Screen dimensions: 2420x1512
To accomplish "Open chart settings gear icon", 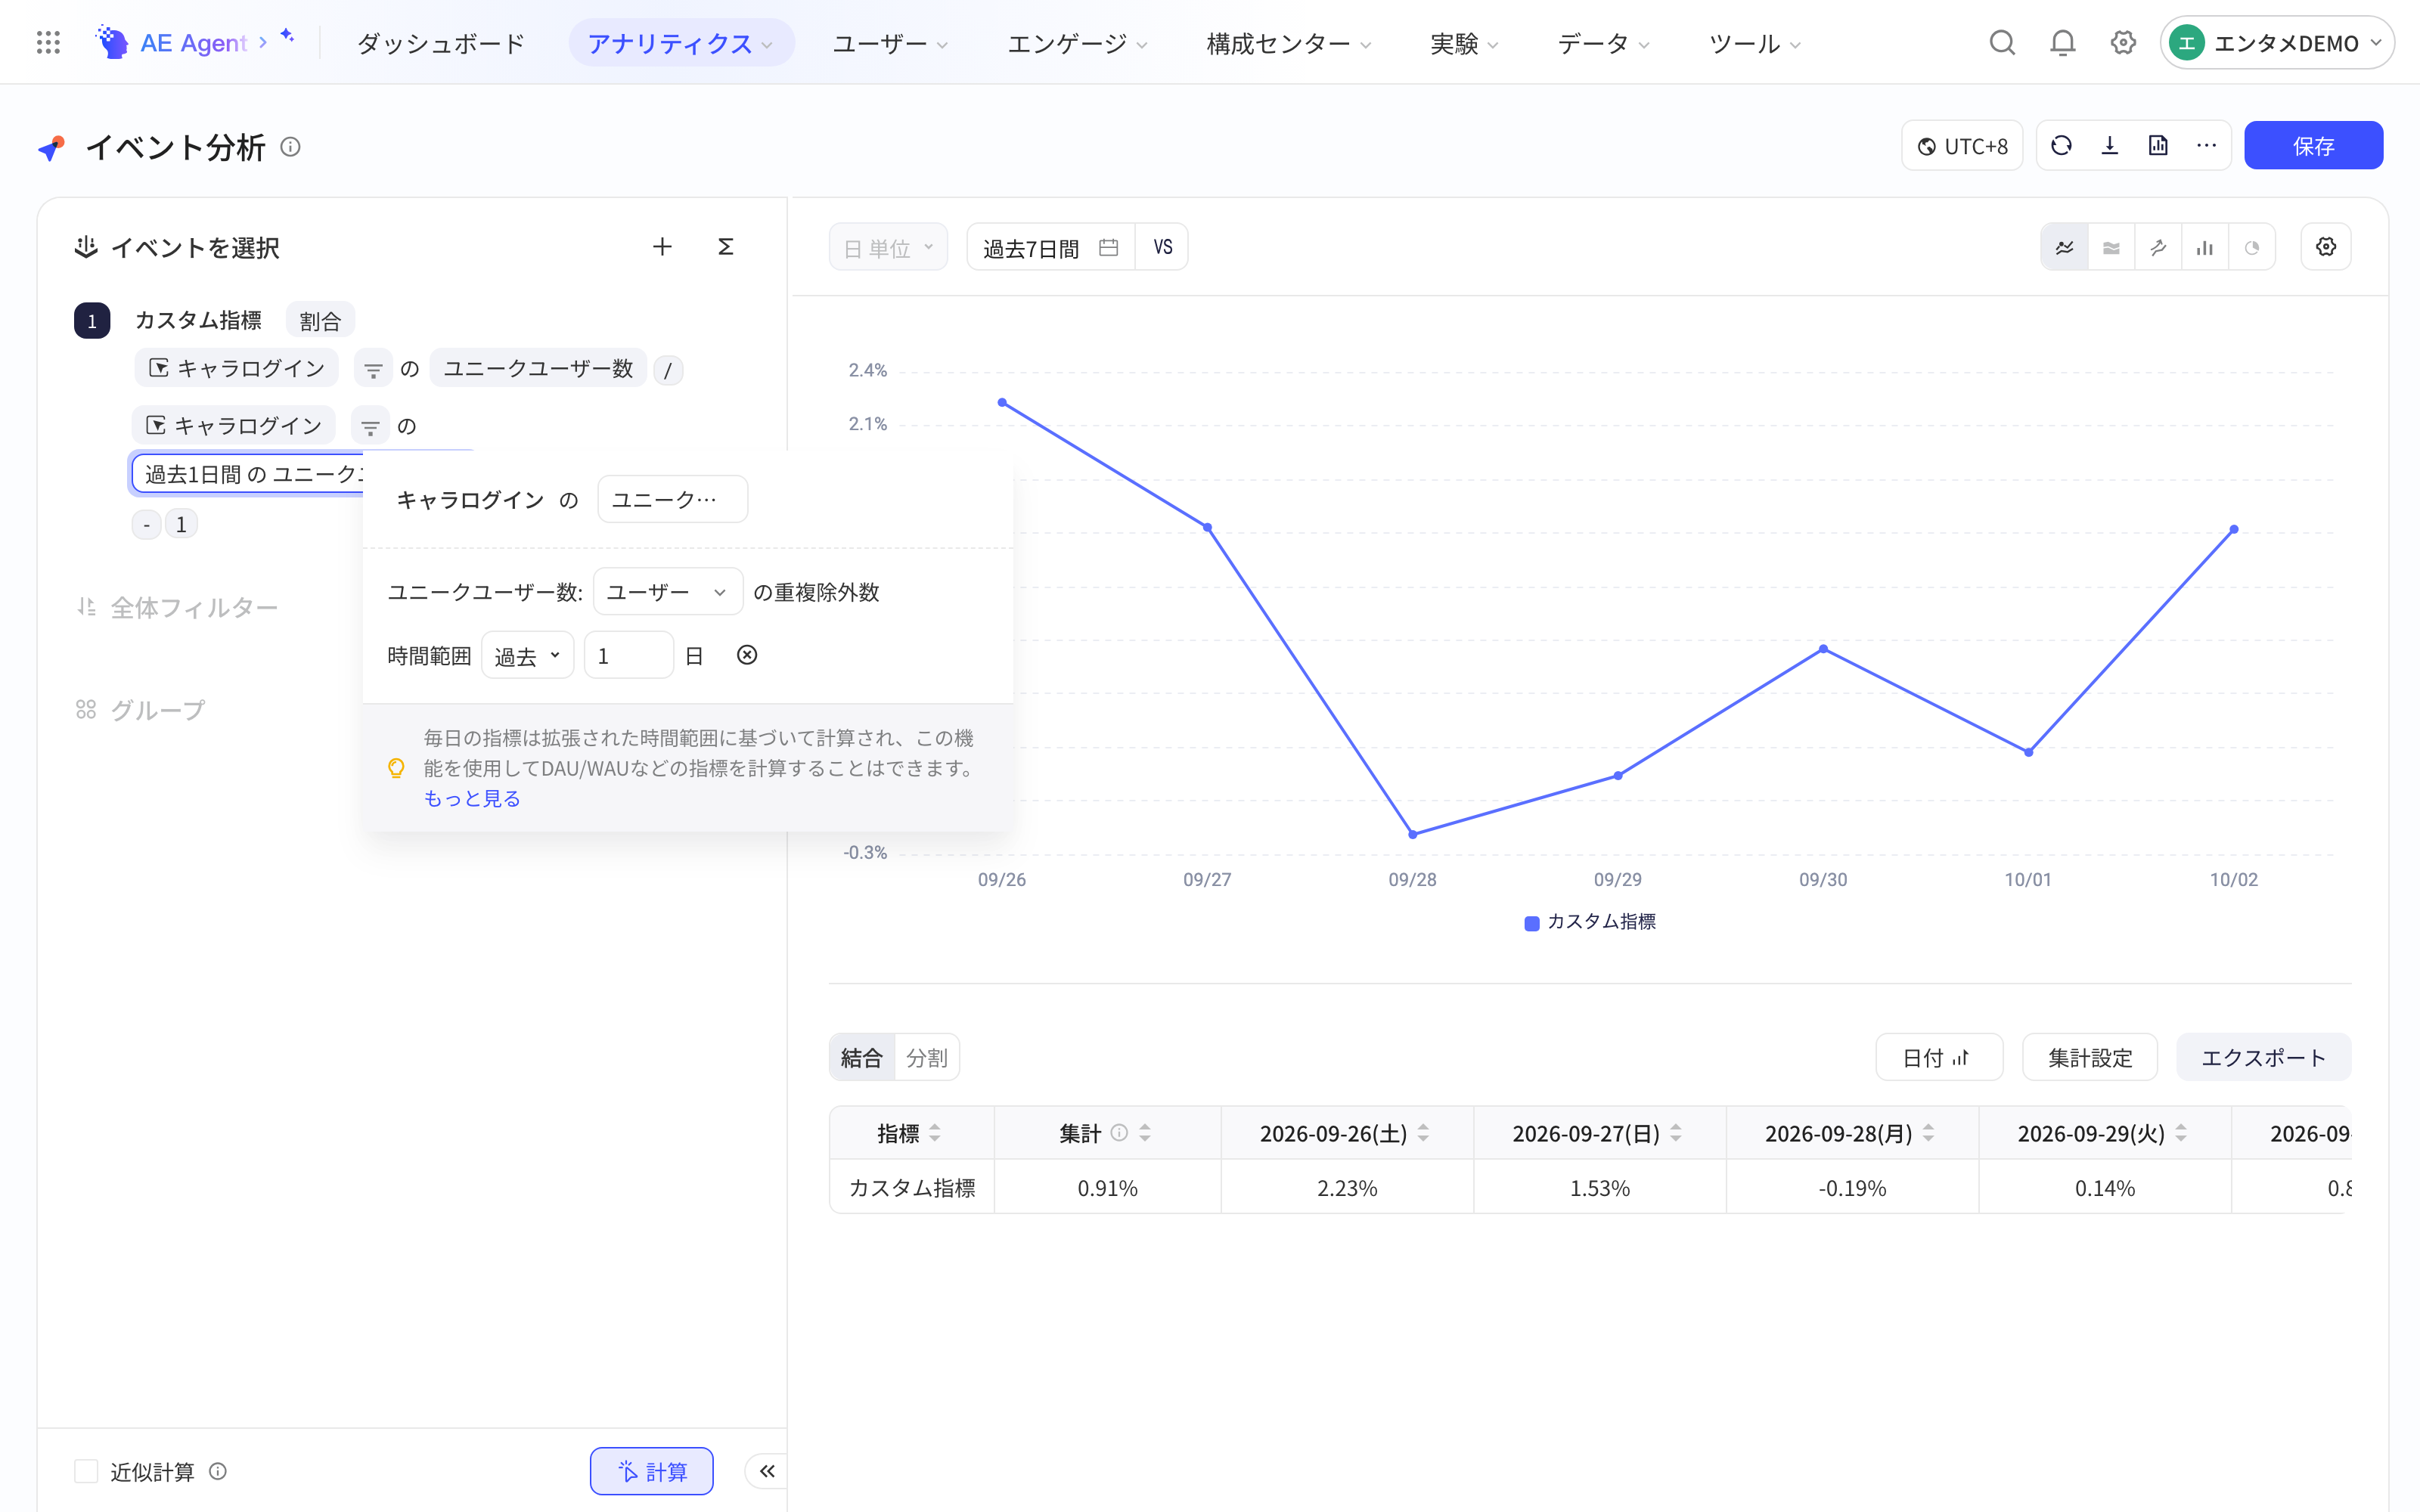I will tap(2326, 247).
